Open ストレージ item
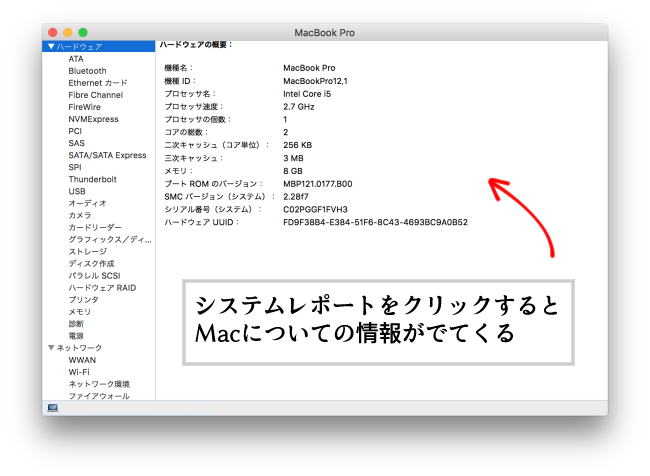650x476 pixels. coord(87,251)
